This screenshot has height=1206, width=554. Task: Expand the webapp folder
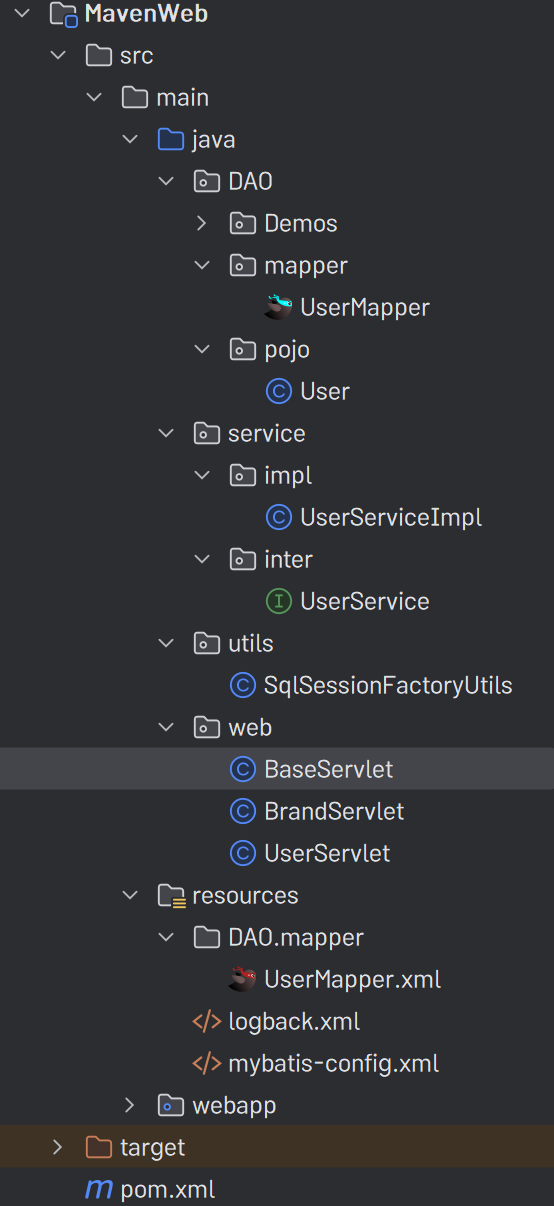pyautogui.click(x=129, y=1105)
